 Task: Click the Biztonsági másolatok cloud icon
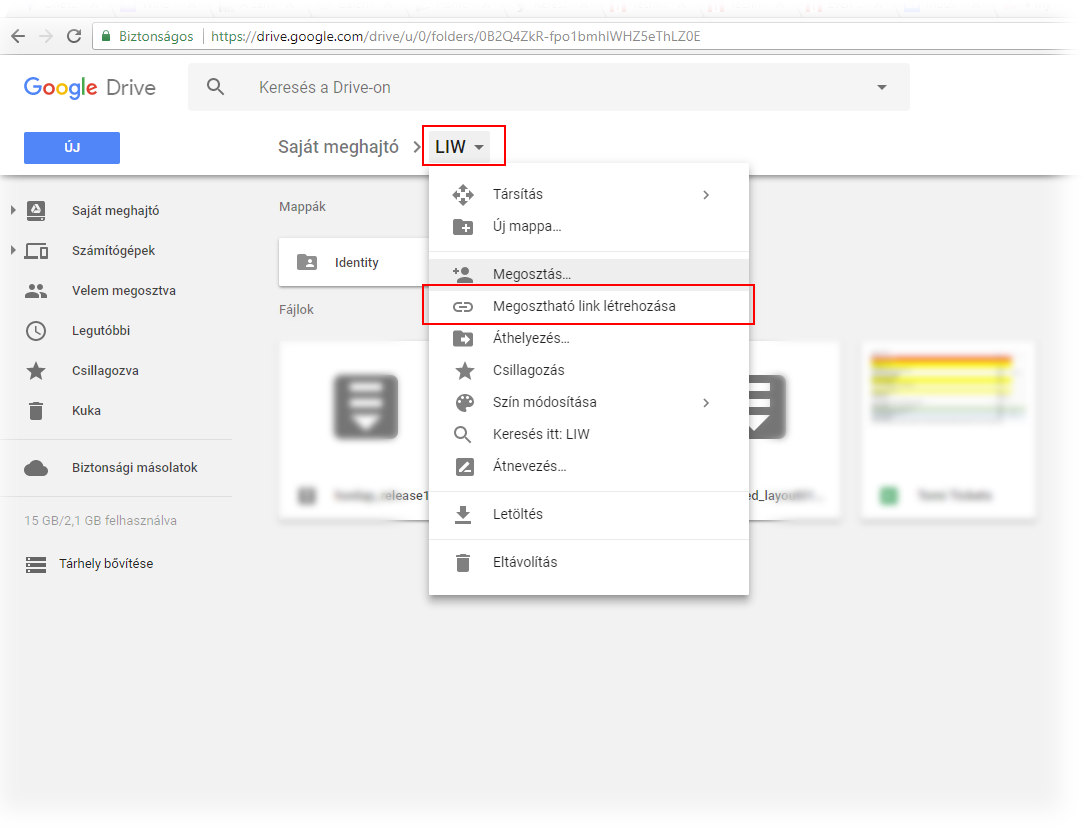click(x=36, y=468)
